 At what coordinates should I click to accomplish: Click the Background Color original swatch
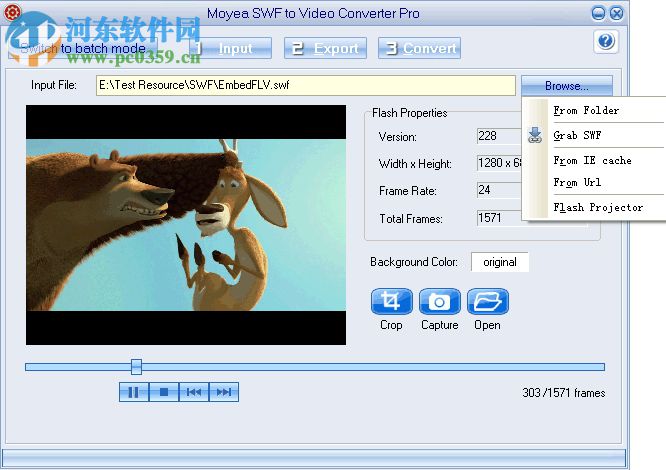click(x=500, y=262)
